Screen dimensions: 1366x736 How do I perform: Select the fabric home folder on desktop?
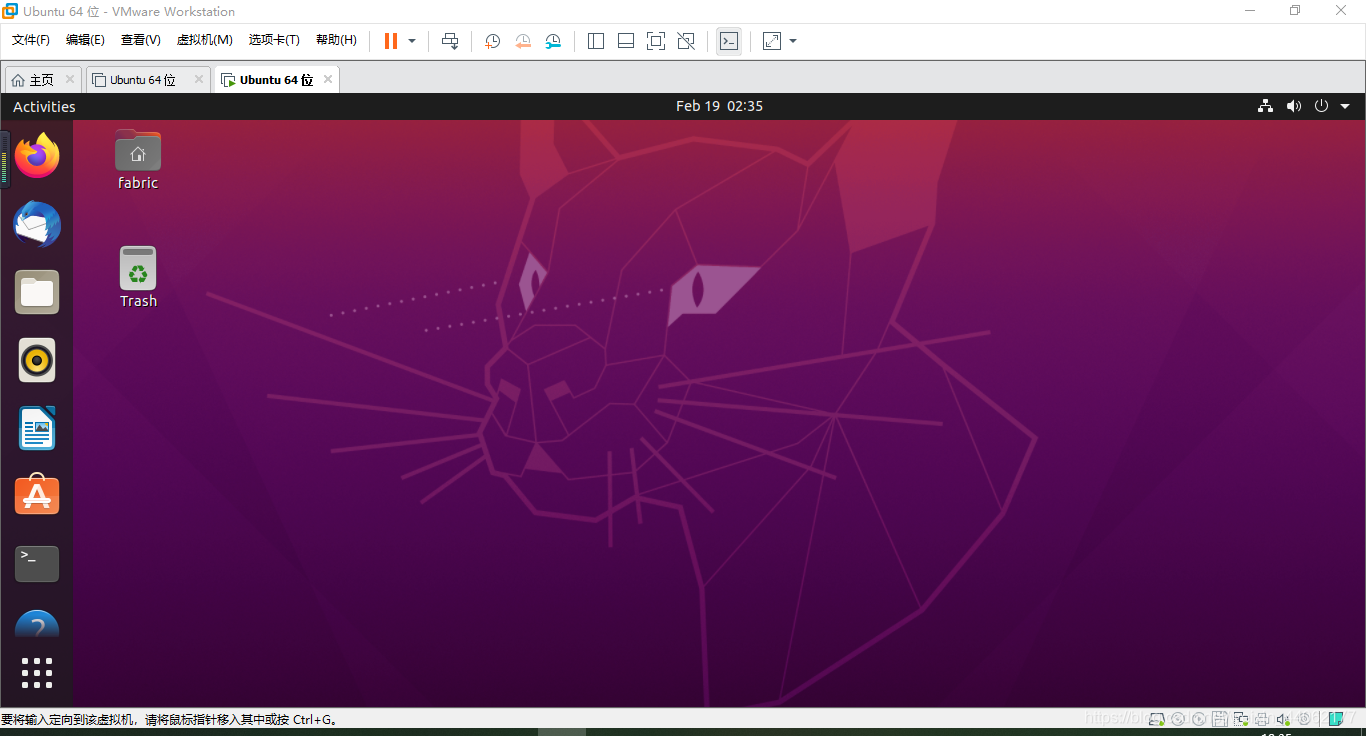(x=138, y=160)
